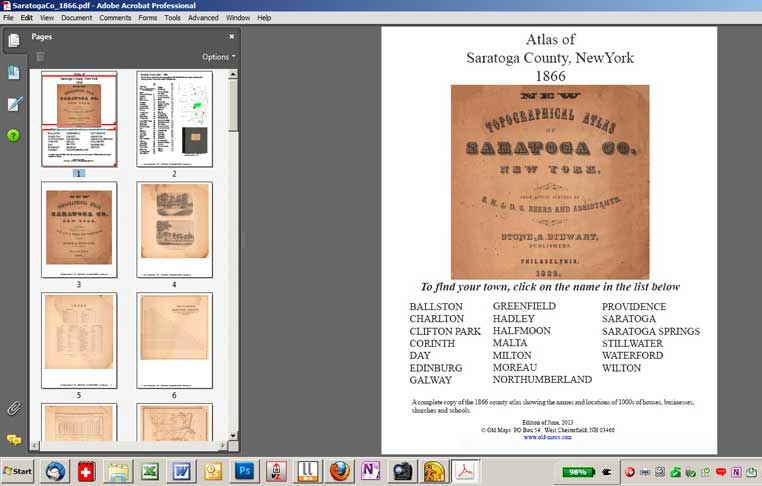Select page 5 thumbnail
This screenshot has width=762, height=486.
coord(79,341)
